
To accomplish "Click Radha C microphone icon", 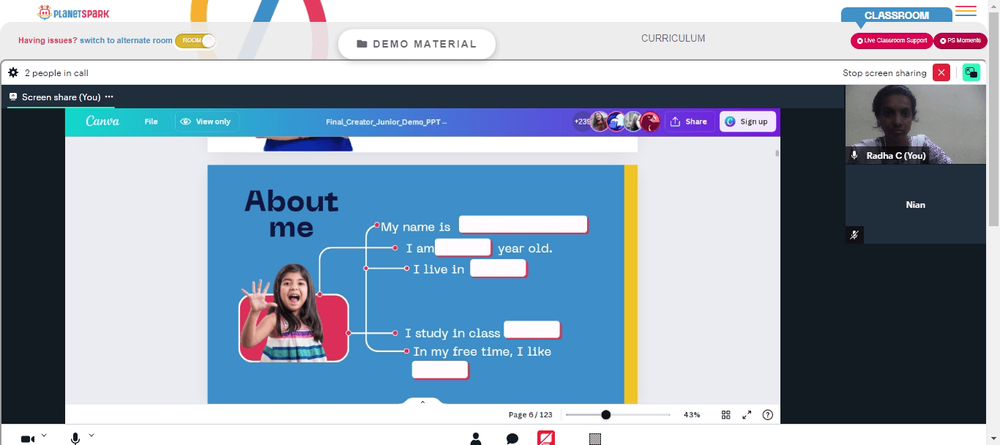I will 854,155.
